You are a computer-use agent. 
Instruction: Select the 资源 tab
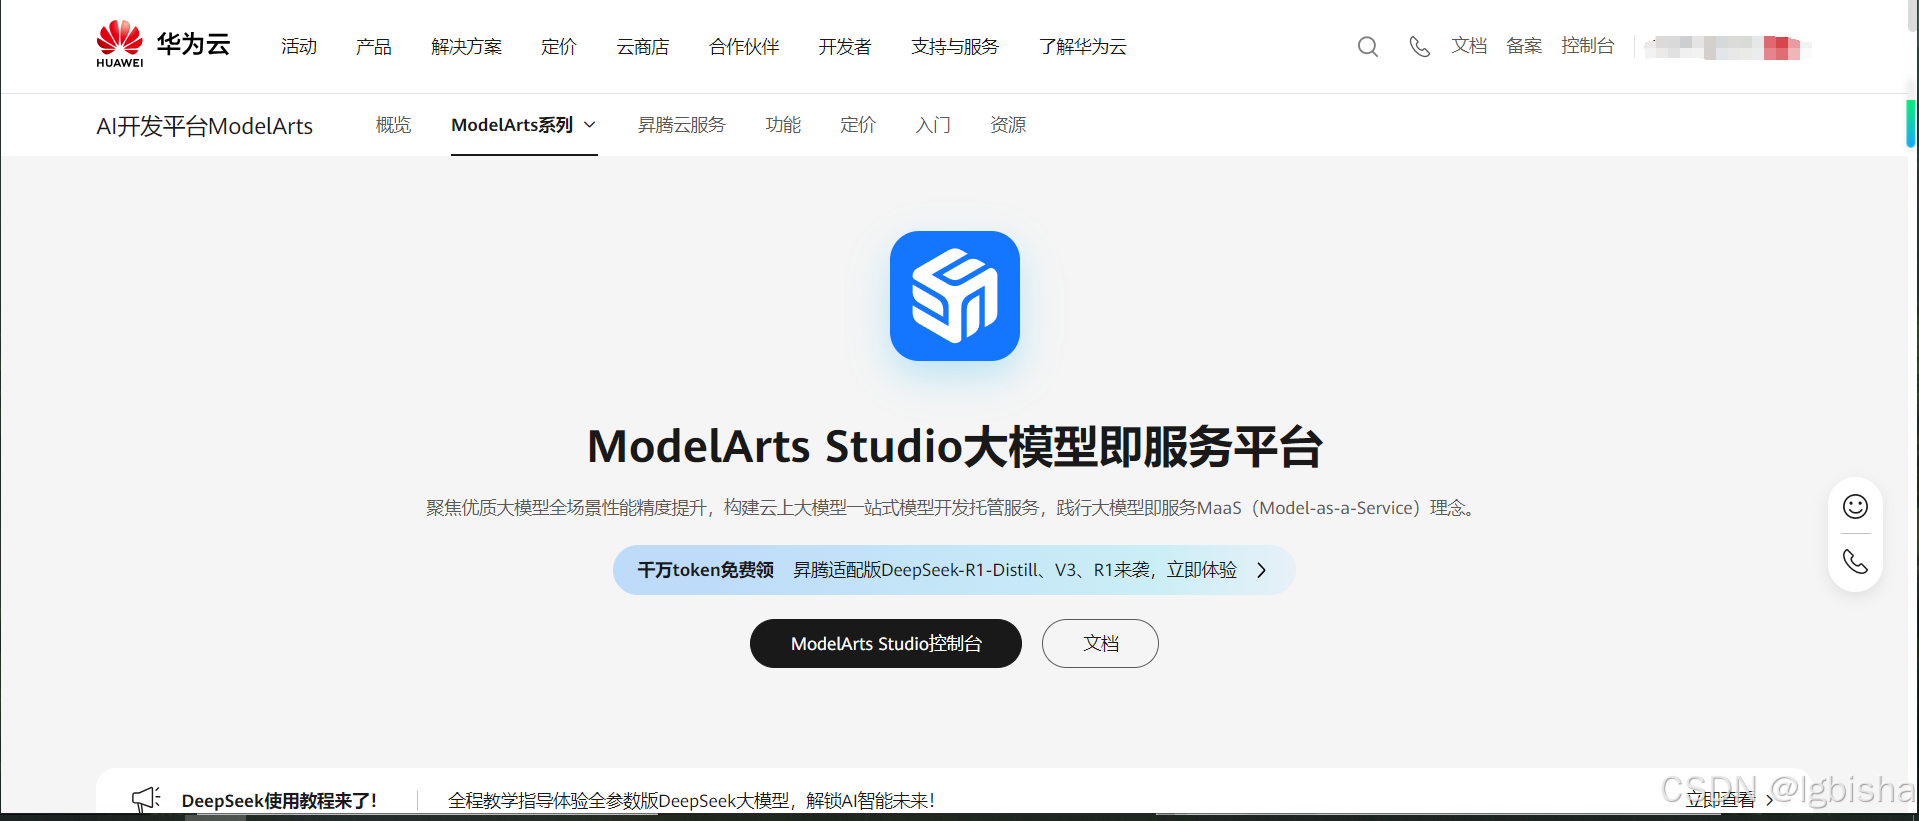pos(1008,125)
